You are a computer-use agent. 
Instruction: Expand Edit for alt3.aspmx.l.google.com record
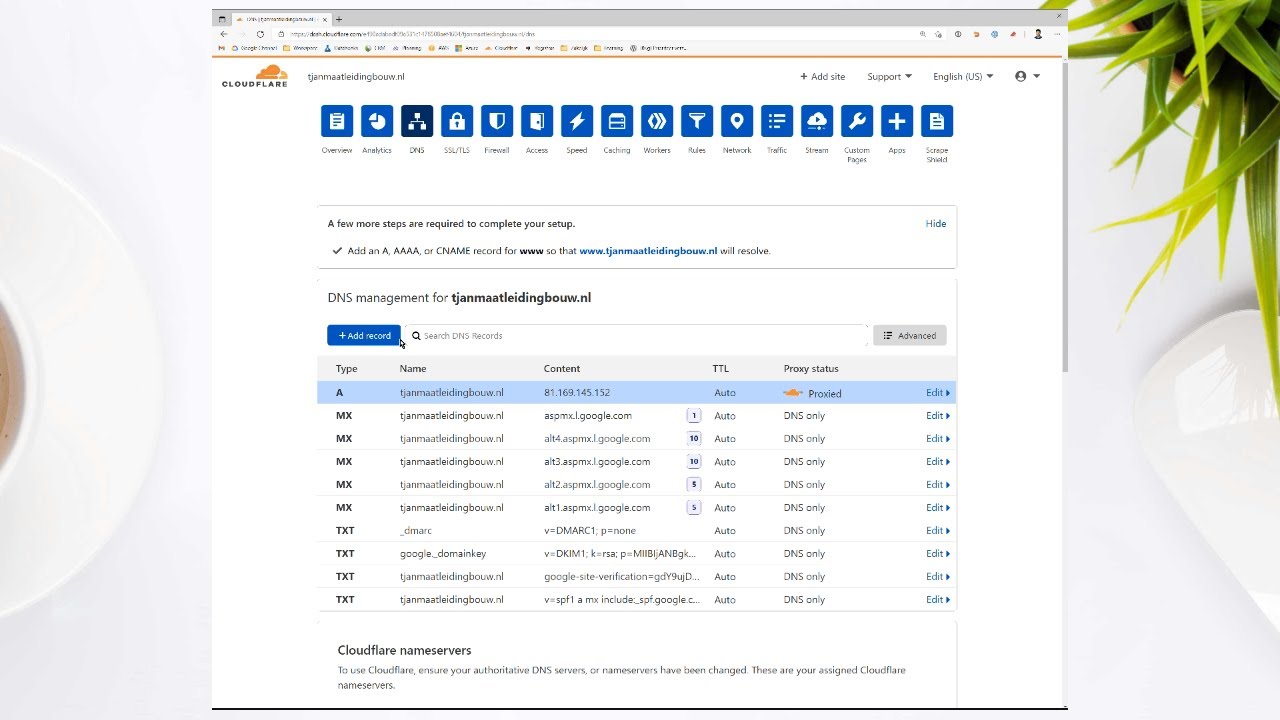(938, 462)
